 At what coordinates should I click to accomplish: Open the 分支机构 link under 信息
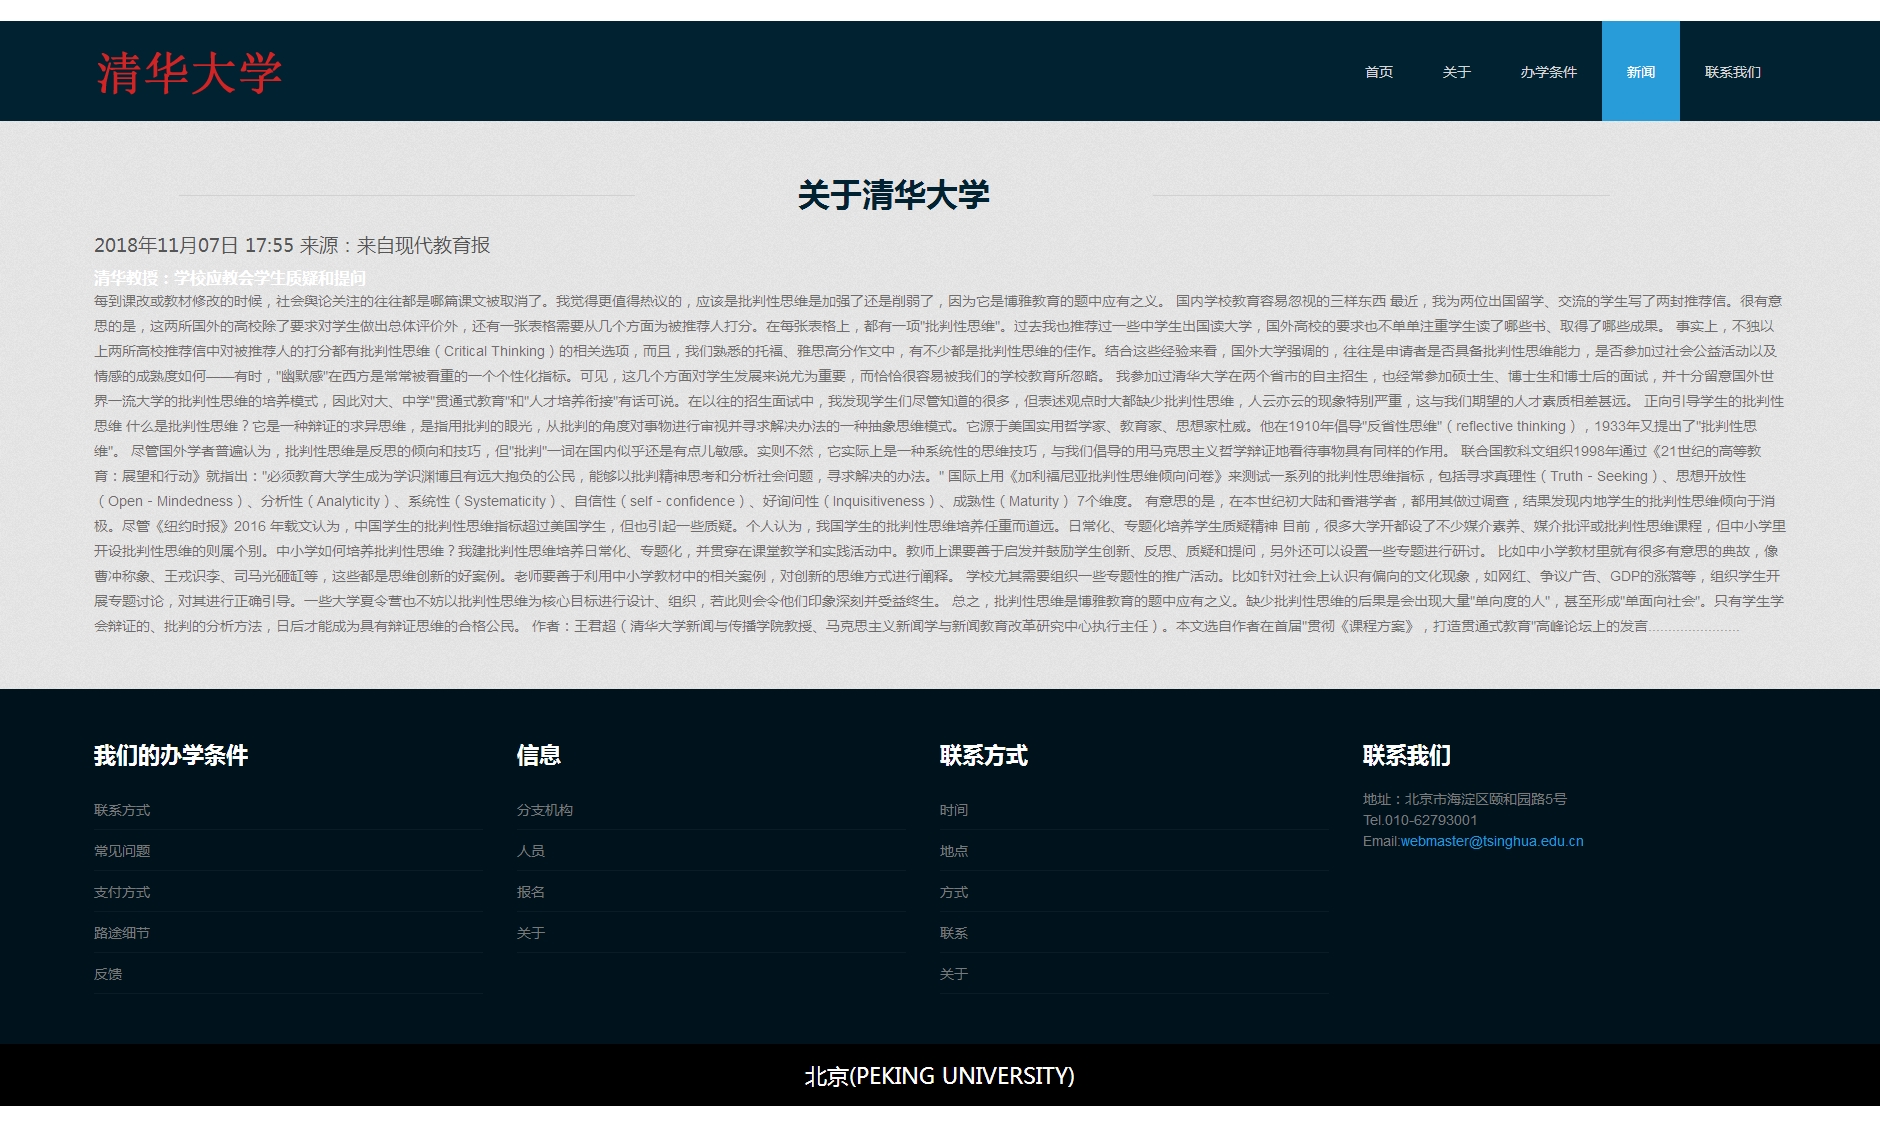point(545,810)
